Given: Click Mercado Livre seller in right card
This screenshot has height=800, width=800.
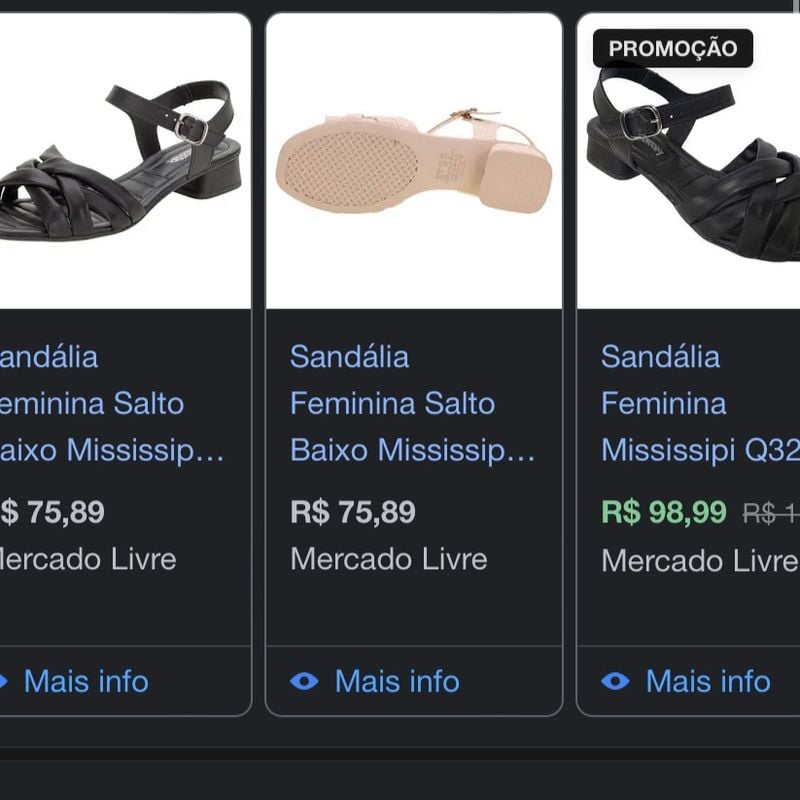Looking at the screenshot, I should coord(699,560).
